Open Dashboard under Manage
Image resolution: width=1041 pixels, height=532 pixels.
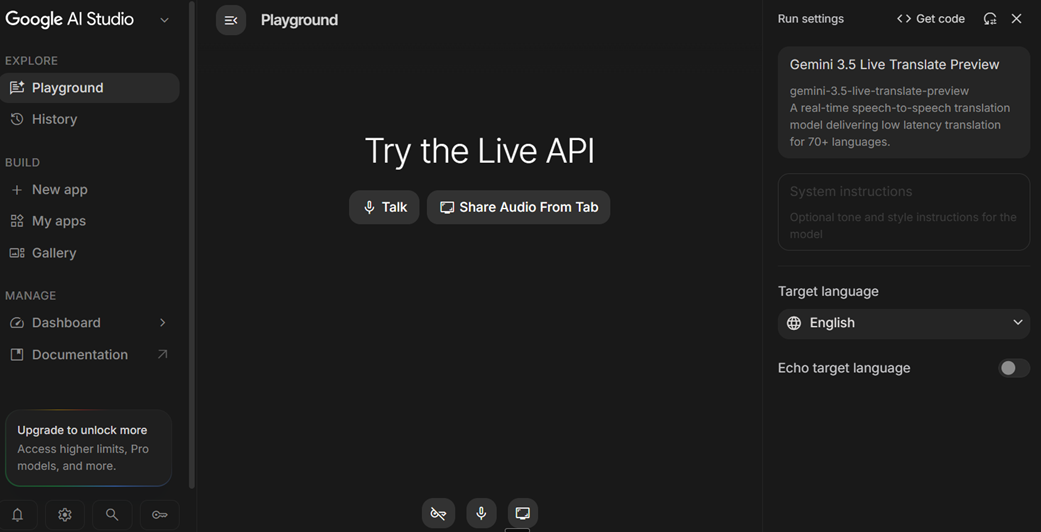pyautogui.click(x=90, y=323)
